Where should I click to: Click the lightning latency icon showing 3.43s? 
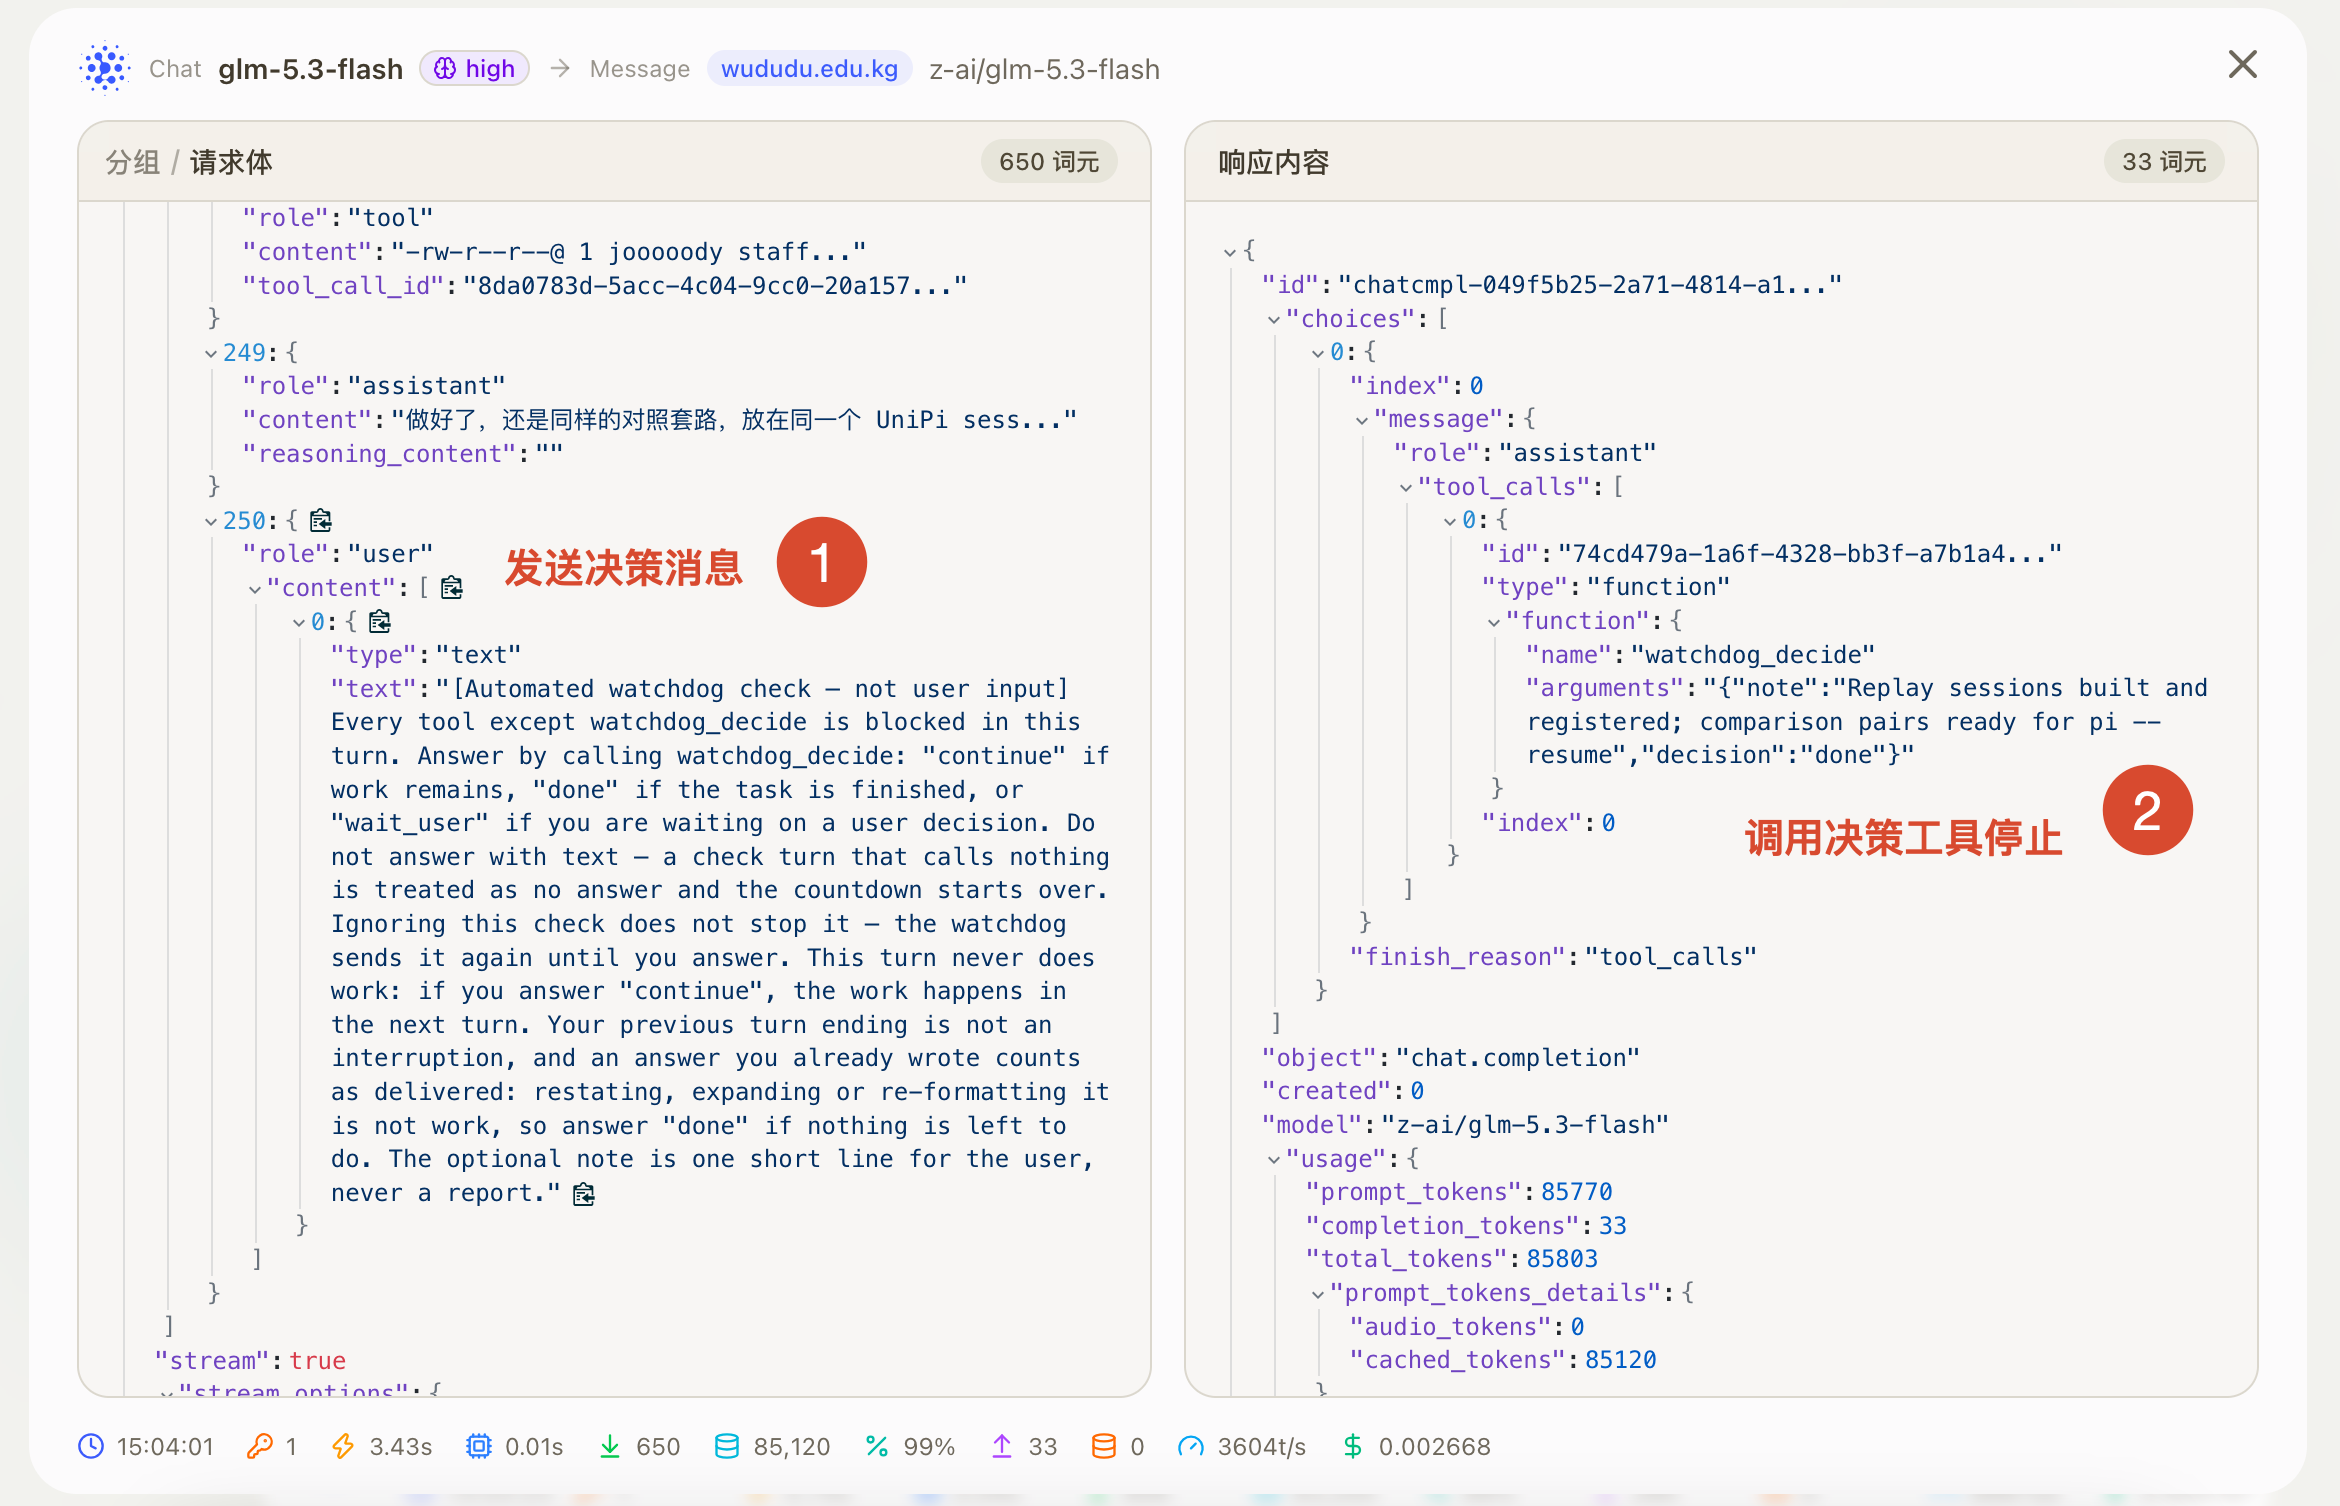click(343, 1446)
